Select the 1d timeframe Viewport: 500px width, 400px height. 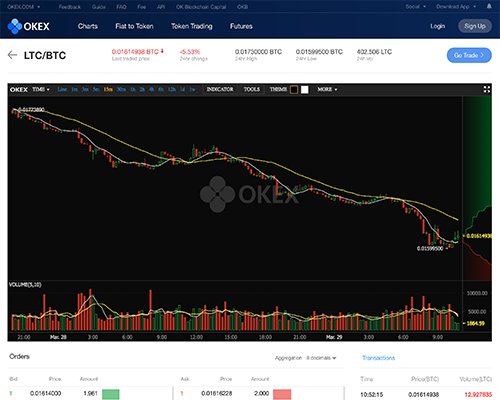click(182, 89)
